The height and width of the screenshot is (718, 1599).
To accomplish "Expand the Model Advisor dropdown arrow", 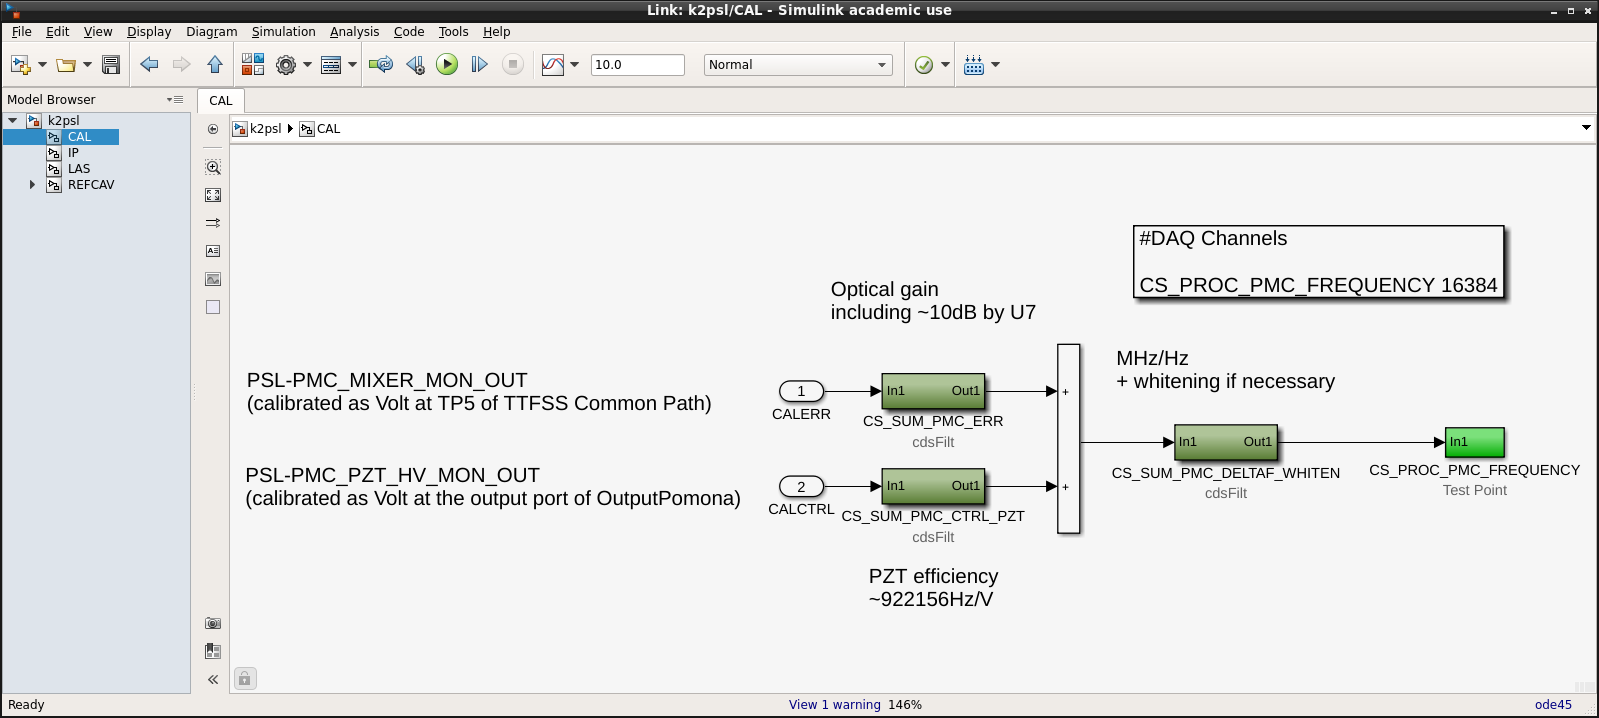I will pos(945,65).
